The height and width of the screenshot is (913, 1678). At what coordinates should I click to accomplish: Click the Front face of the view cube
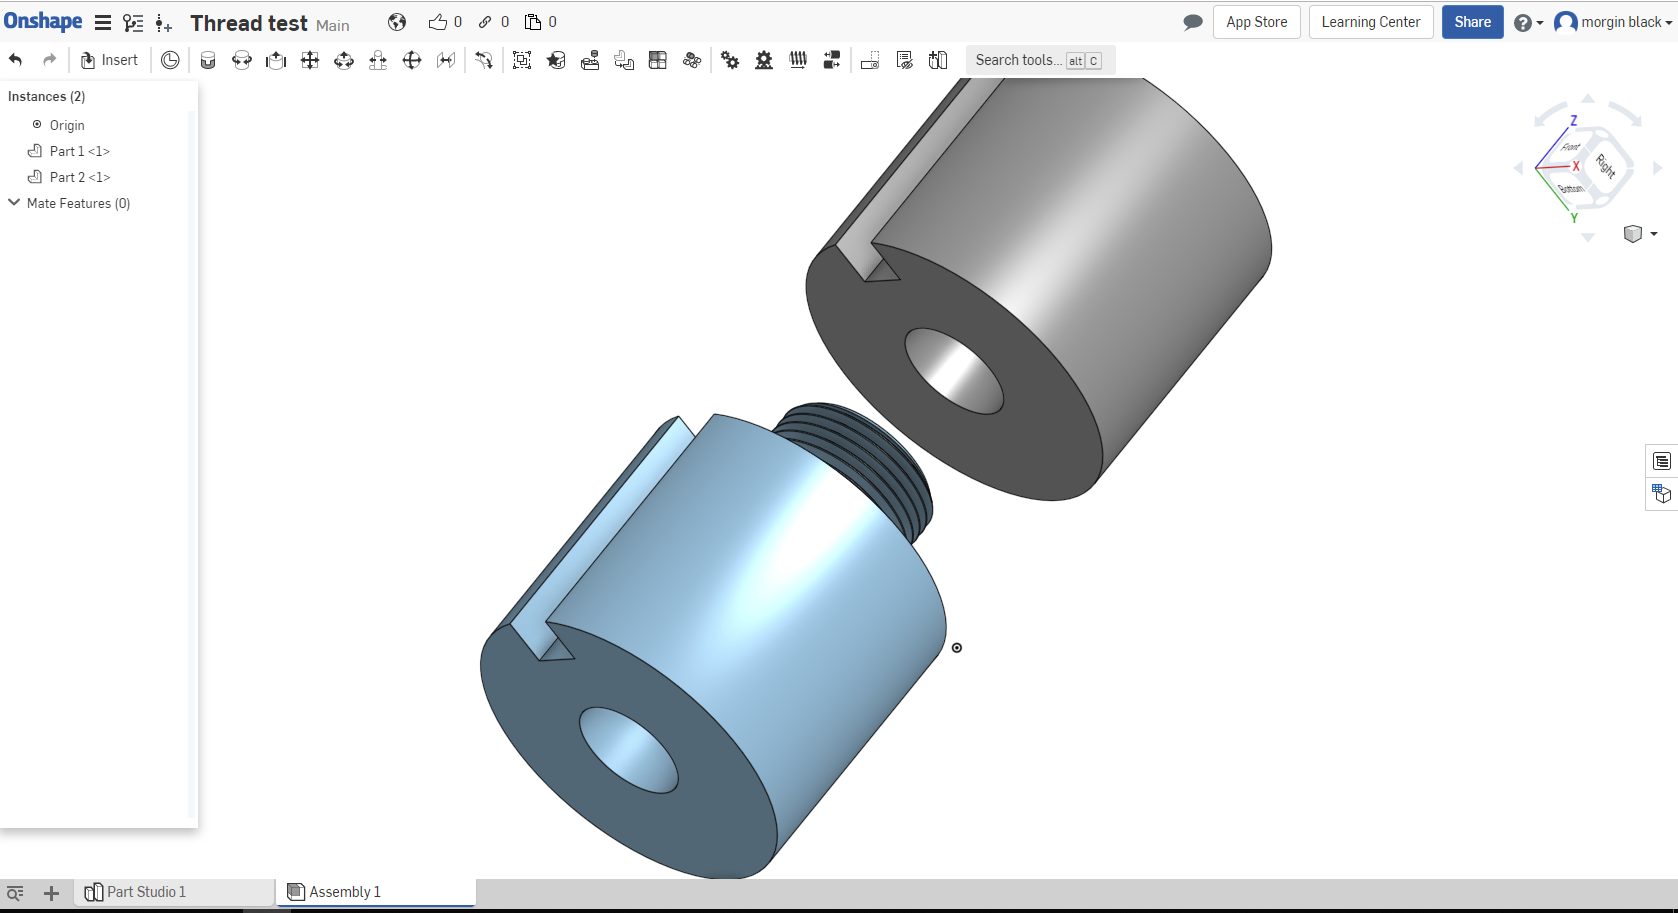(1571, 147)
